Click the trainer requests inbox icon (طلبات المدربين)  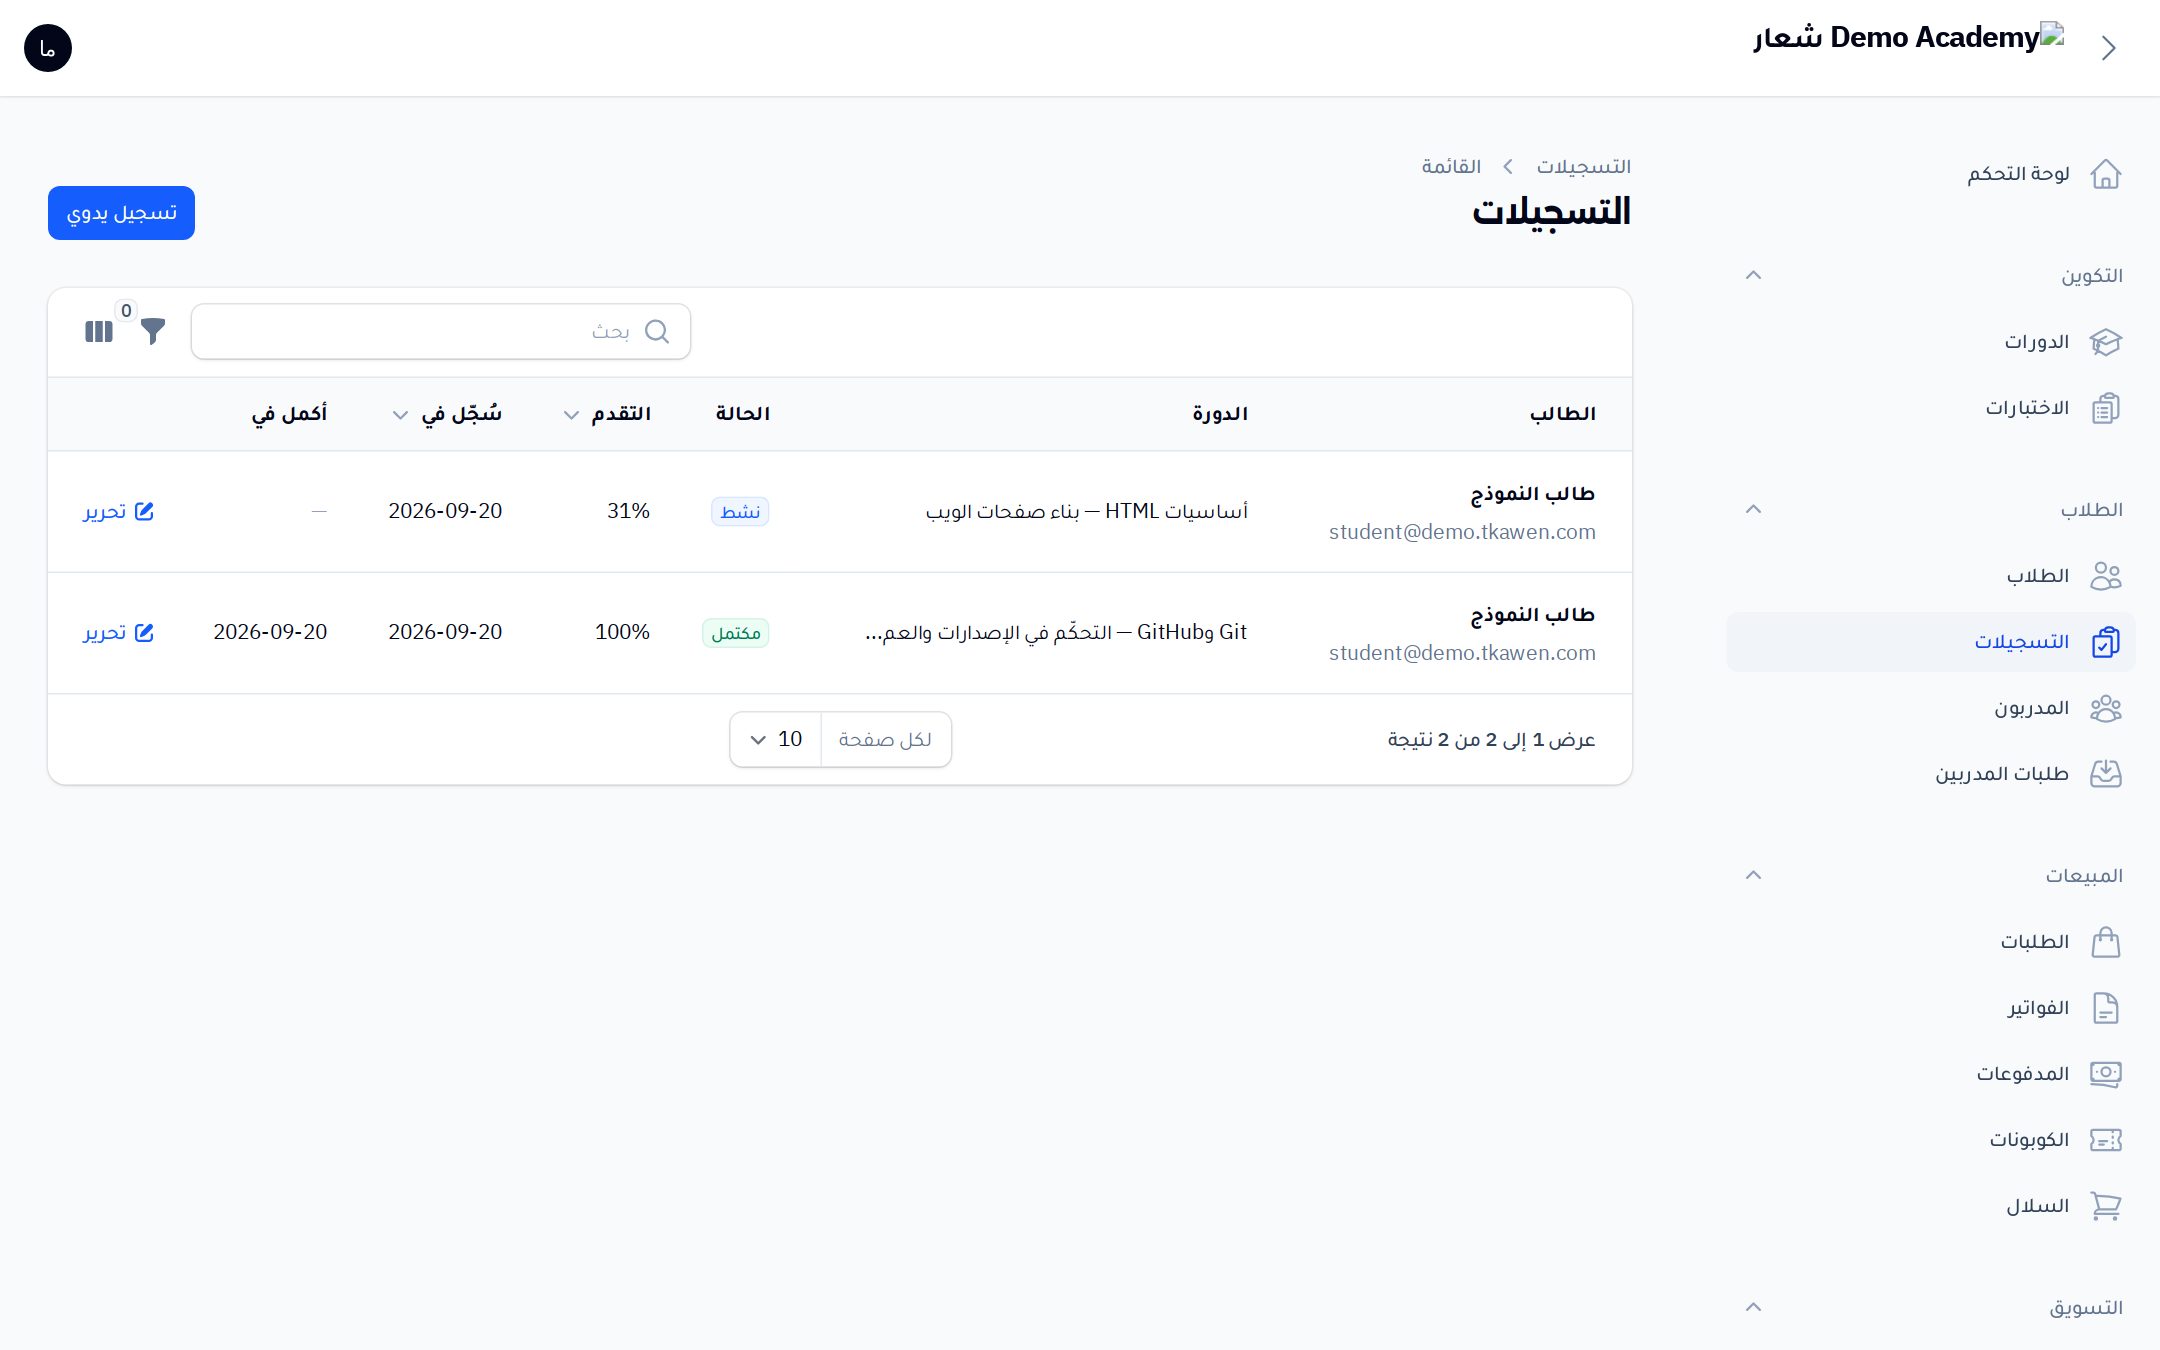point(2105,774)
